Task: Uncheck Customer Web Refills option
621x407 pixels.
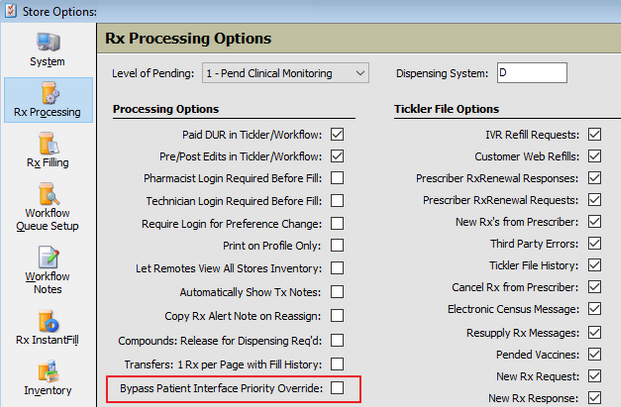Action: (x=594, y=156)
